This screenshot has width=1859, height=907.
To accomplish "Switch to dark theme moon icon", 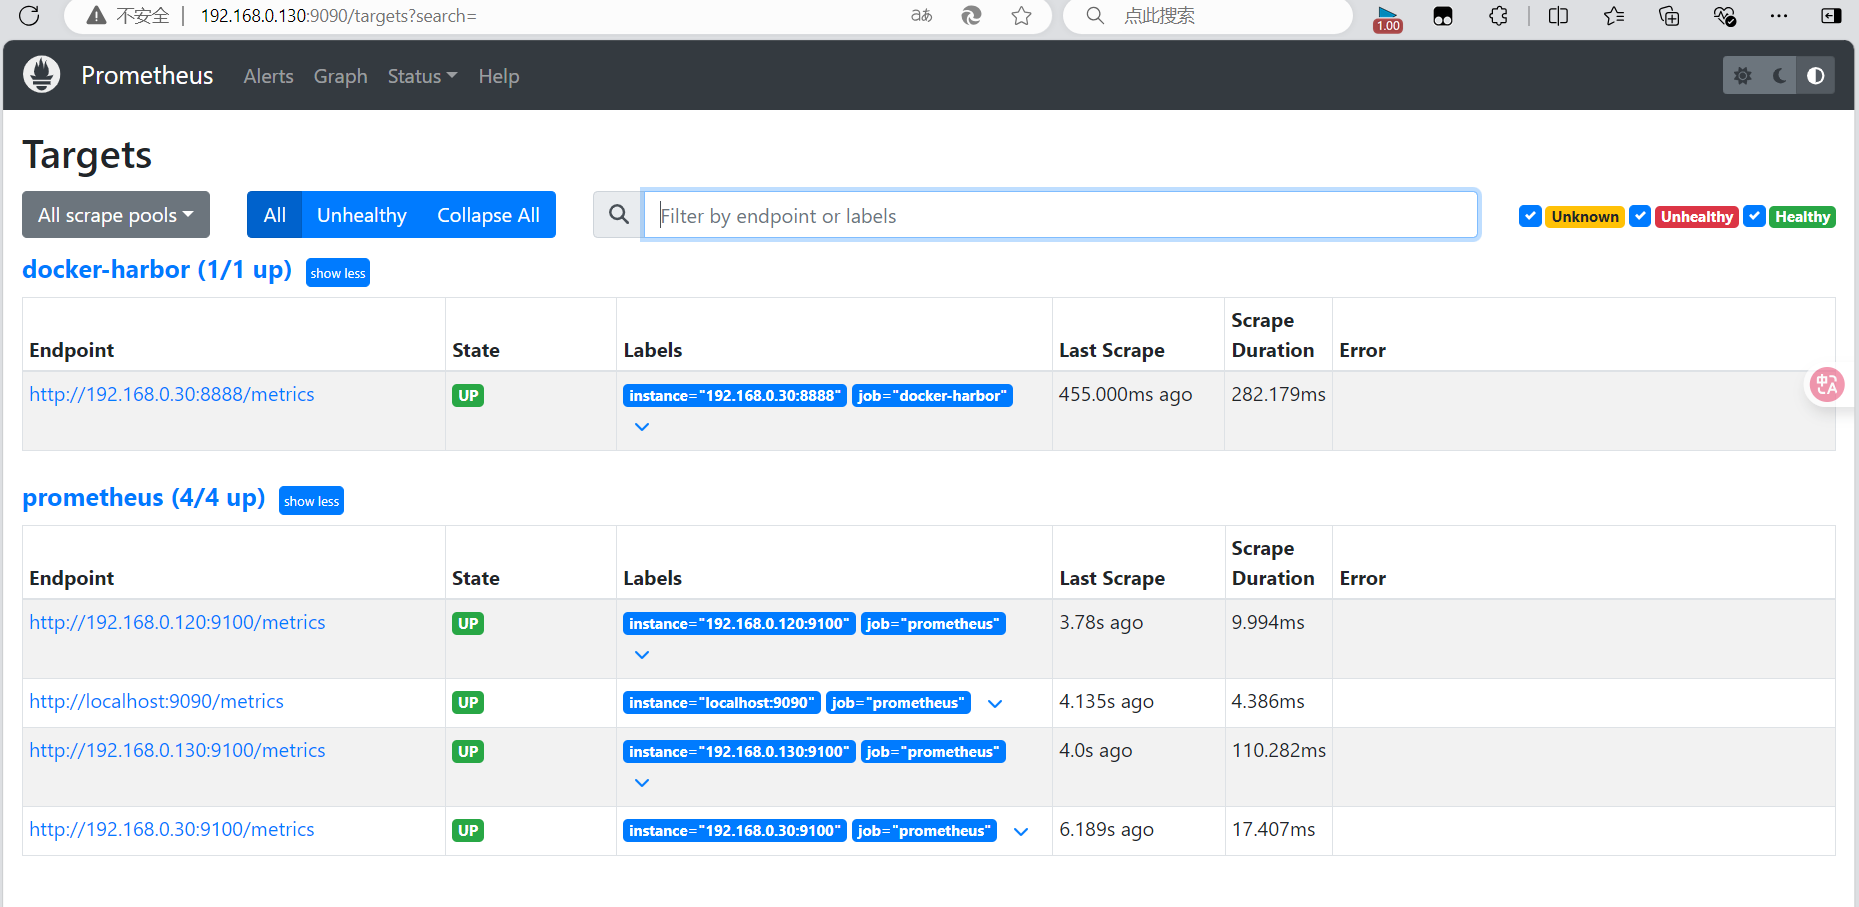I will 1779,76.
